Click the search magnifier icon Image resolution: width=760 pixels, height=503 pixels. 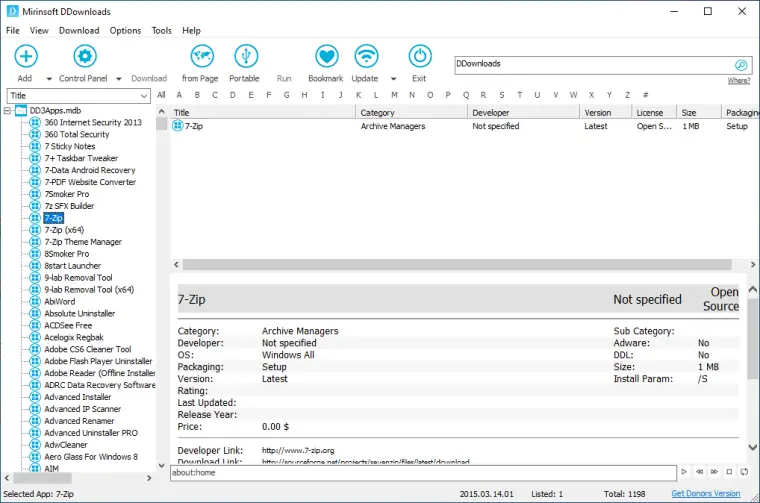click(x=741, y=64)
